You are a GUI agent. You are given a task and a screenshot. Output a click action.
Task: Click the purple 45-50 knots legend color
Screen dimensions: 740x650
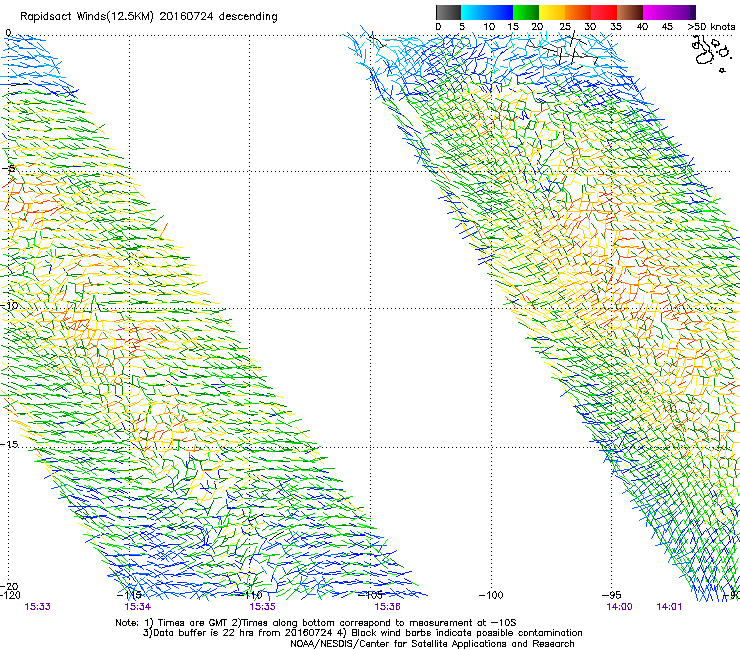pos(682,12)
